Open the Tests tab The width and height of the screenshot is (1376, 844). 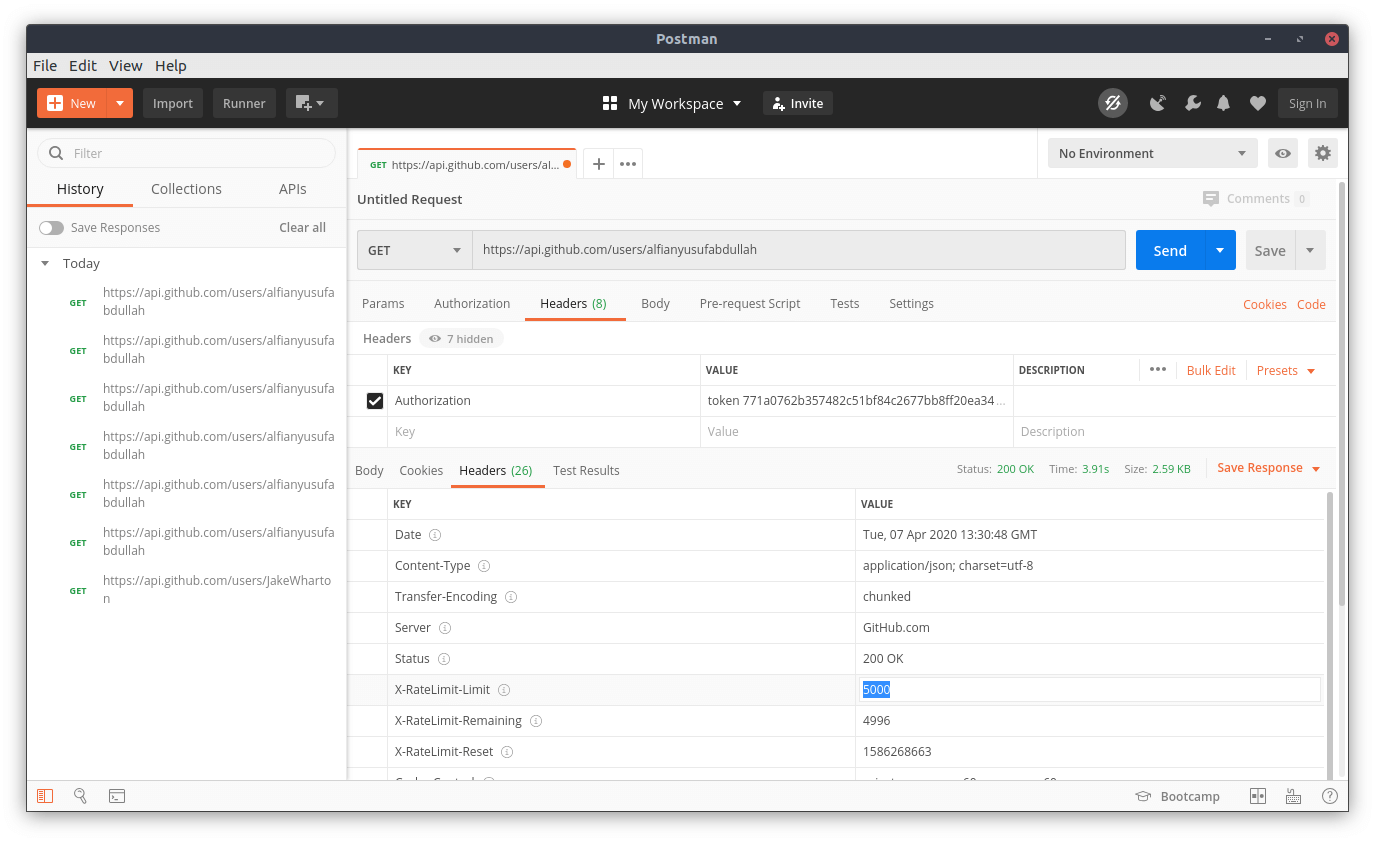tap(844, 304)
